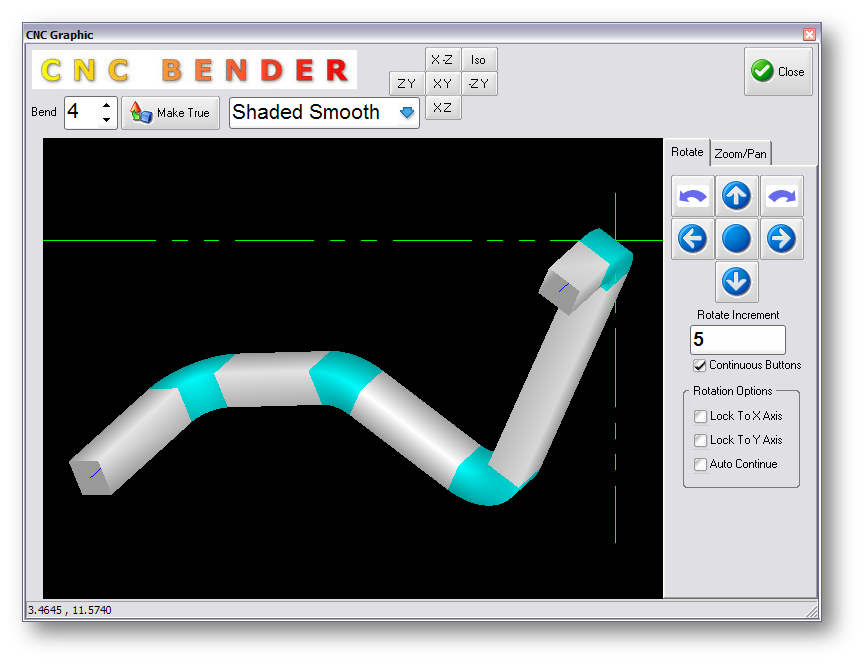The width and height of the screenshot is (864, 664).
Task: Enable Lock To X Axis option
Action: click(x=700, y=416)
